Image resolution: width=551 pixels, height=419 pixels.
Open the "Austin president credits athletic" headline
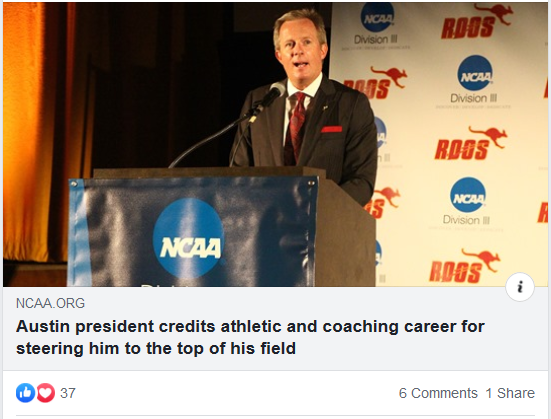pyautogui.click(x=250, y=327)
